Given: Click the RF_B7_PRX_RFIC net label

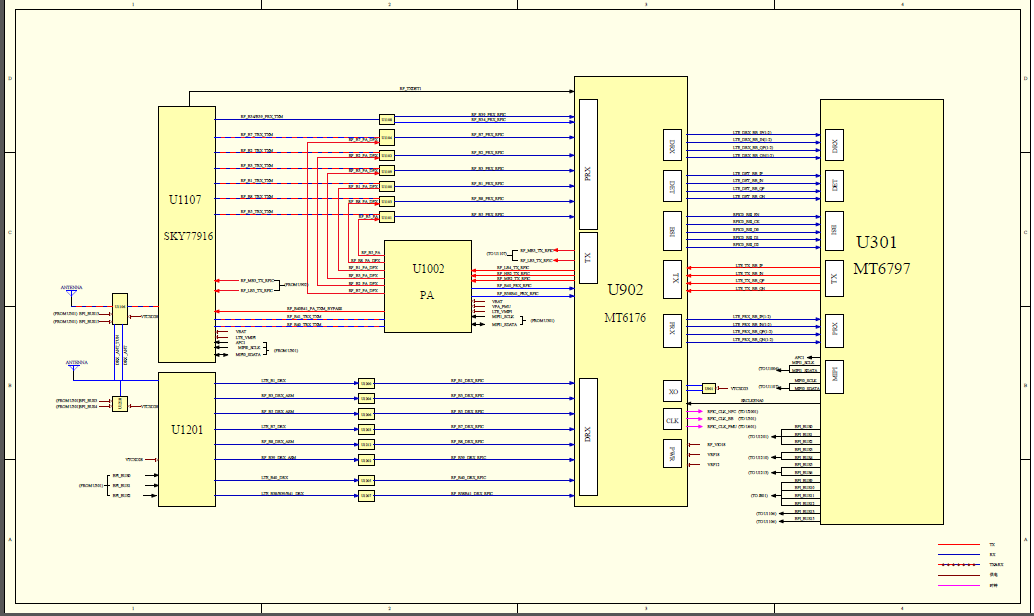Looking at the screenshot, I should point(487,135).
